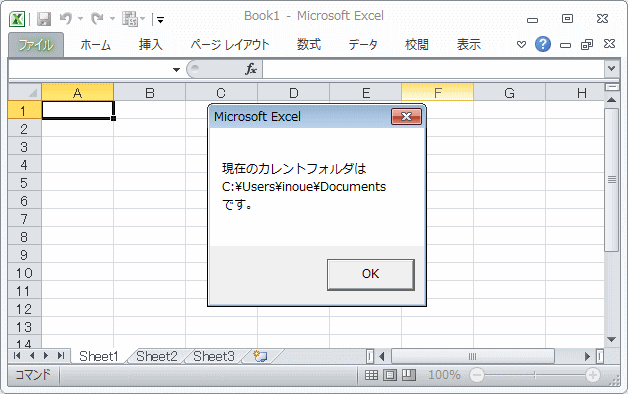The width and height of the screenshot is (628, 394).
Task: Minimize the workbook window inside Excel
Action: point(565,45)
